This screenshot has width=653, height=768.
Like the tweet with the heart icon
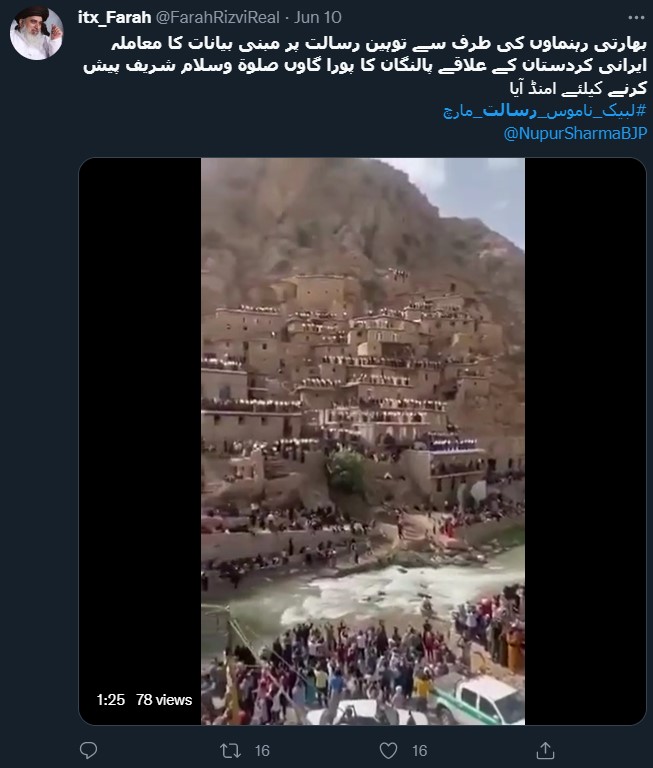point(388,750)
